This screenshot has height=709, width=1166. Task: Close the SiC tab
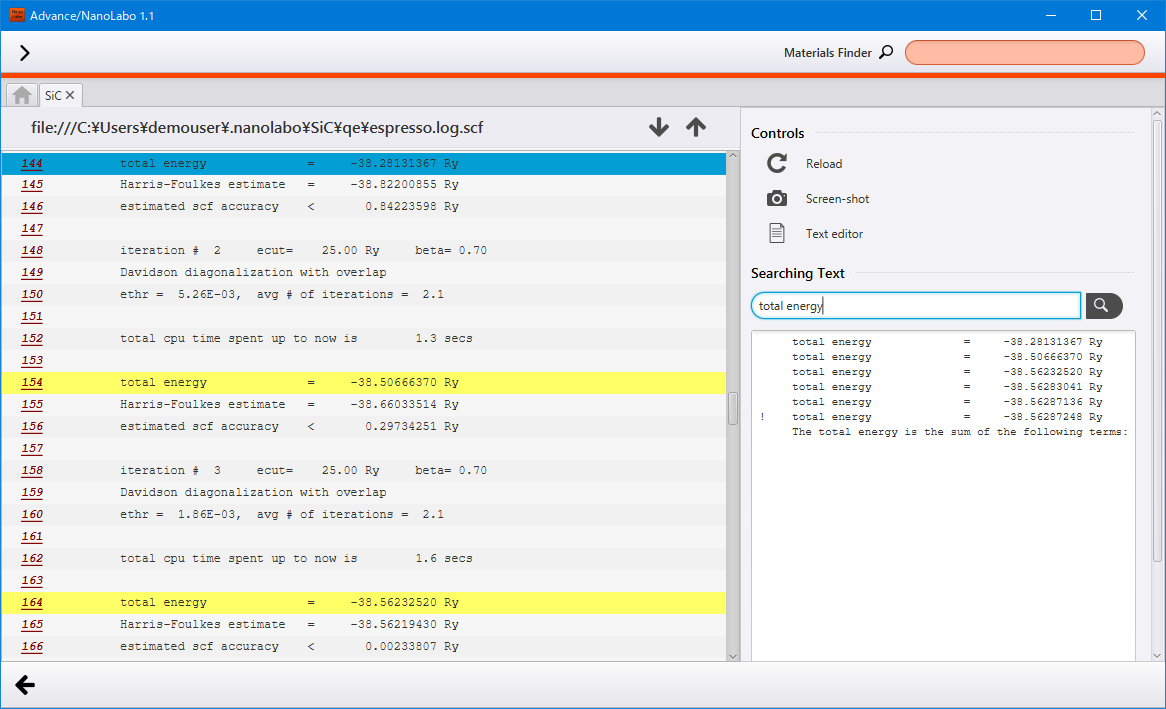70,95
